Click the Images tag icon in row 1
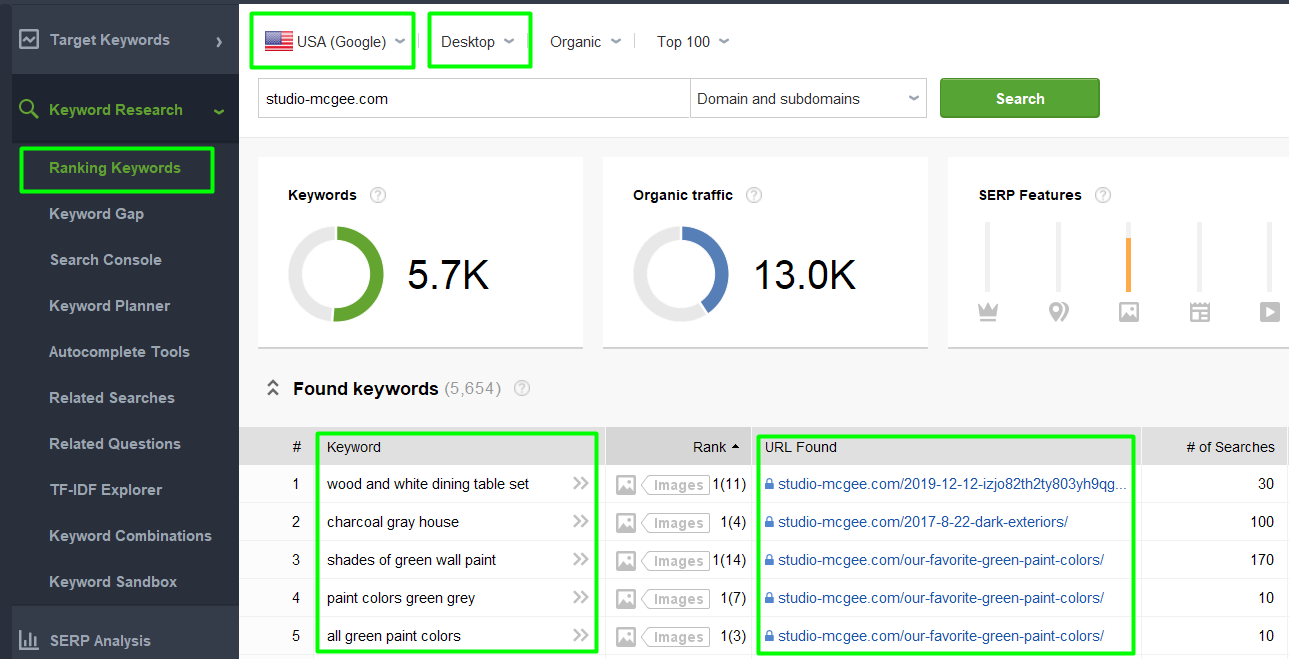Image resolution: width=1289 pixels, height=659 pixels. [675, 485]
